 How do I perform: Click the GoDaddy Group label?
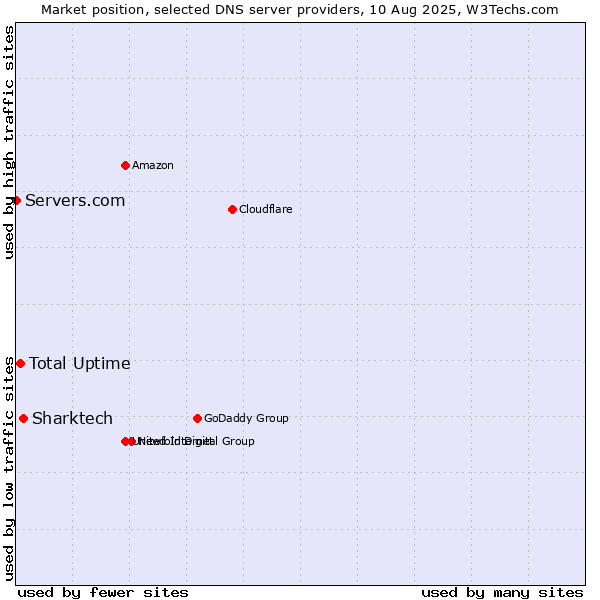point(246,418)
